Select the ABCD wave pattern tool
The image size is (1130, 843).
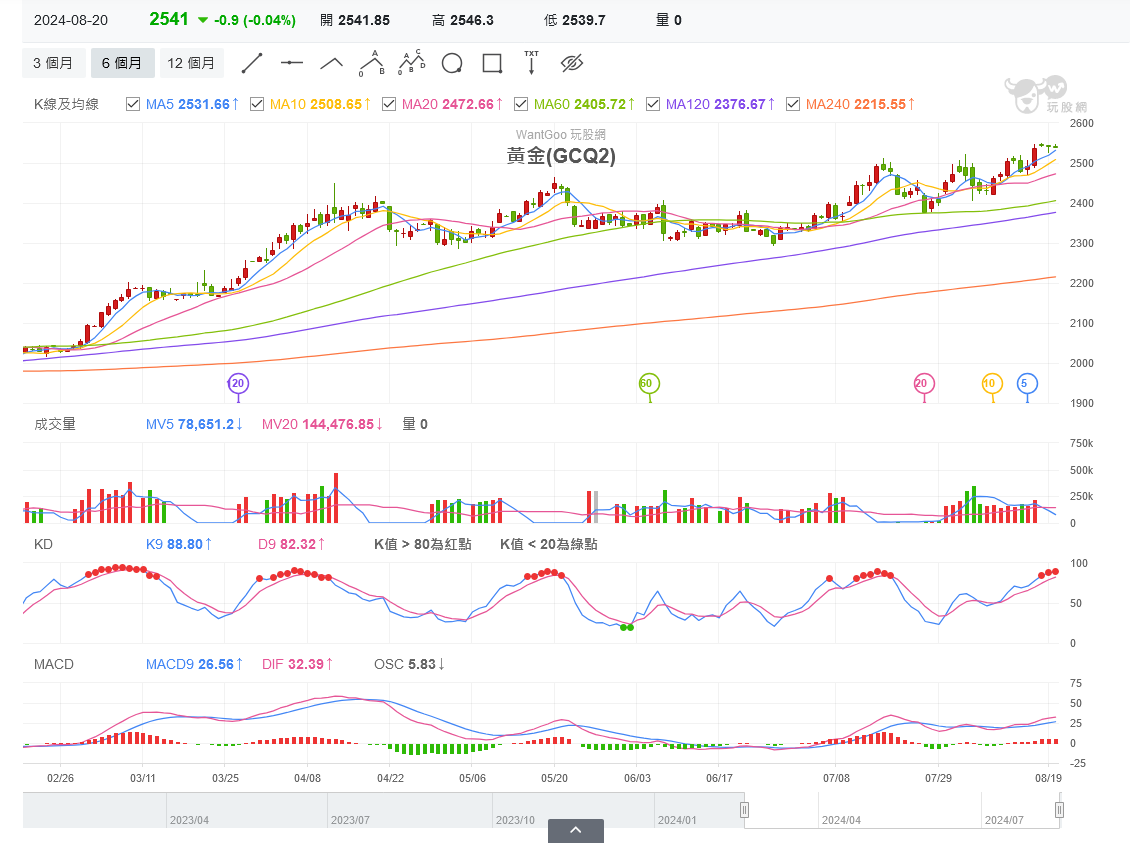coord(411,63)
